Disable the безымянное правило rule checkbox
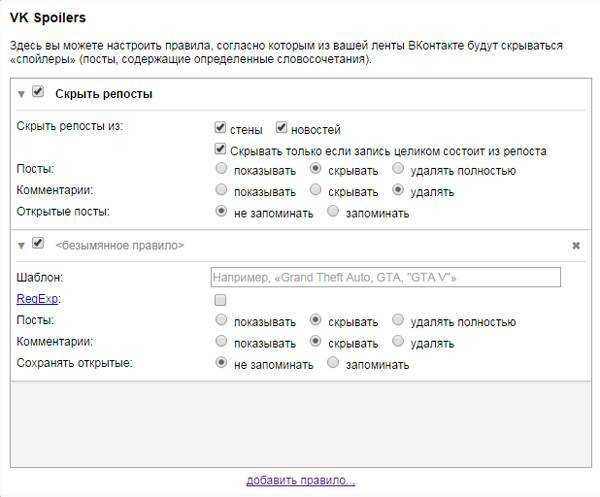 coord(38,243)
